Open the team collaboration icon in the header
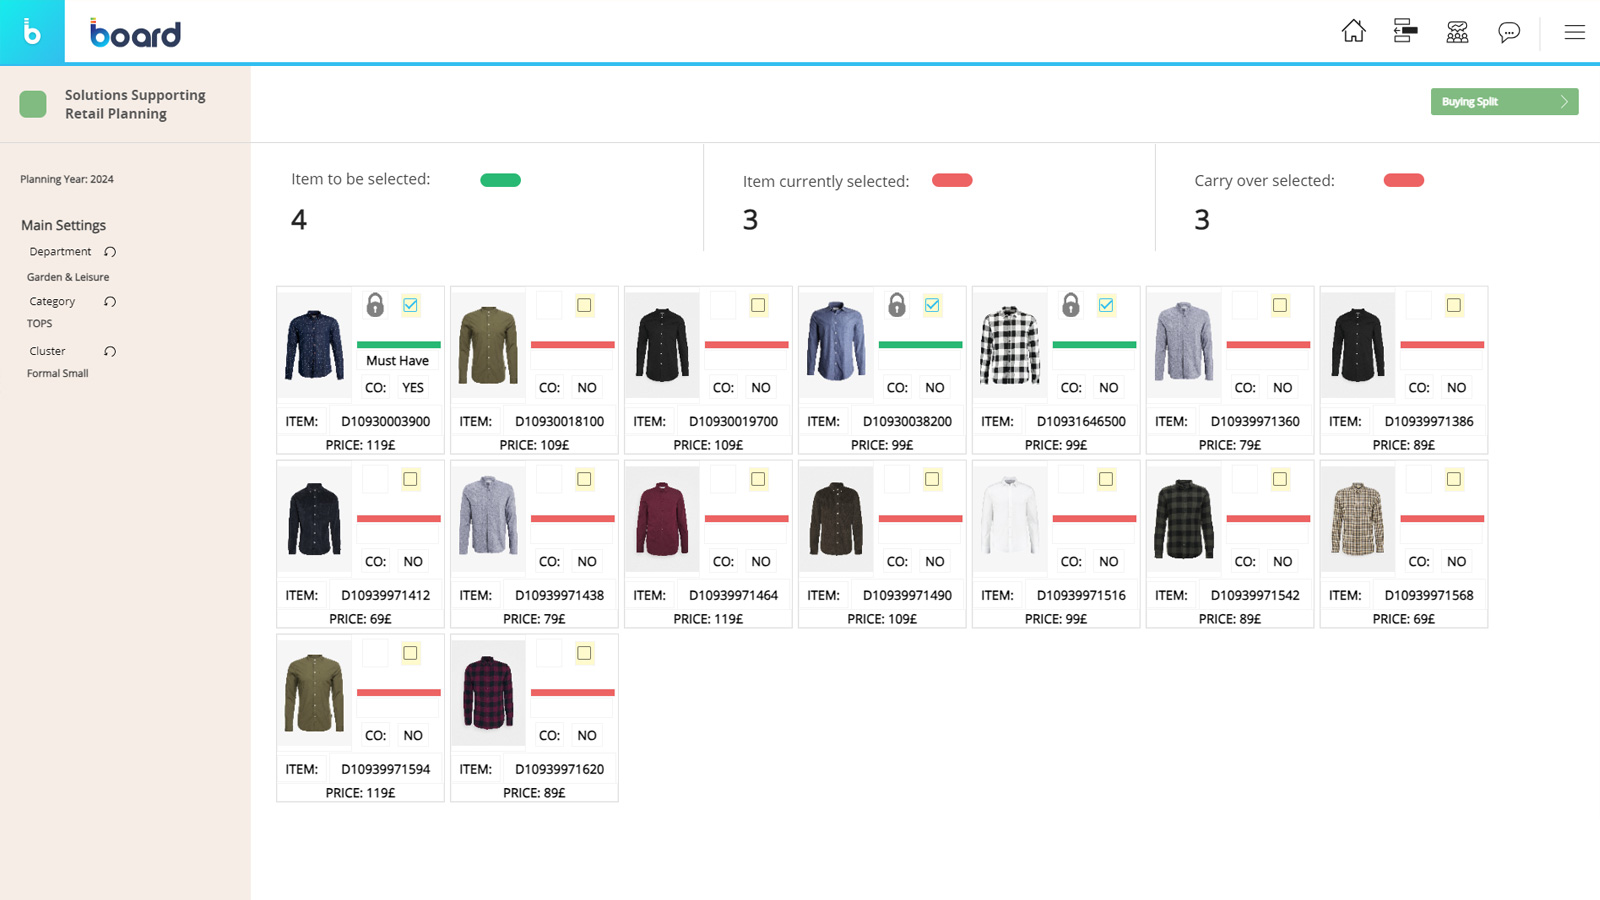The width and height of the screenshot is (1600, 900). pyautogui.click(x=1457, y=31)
